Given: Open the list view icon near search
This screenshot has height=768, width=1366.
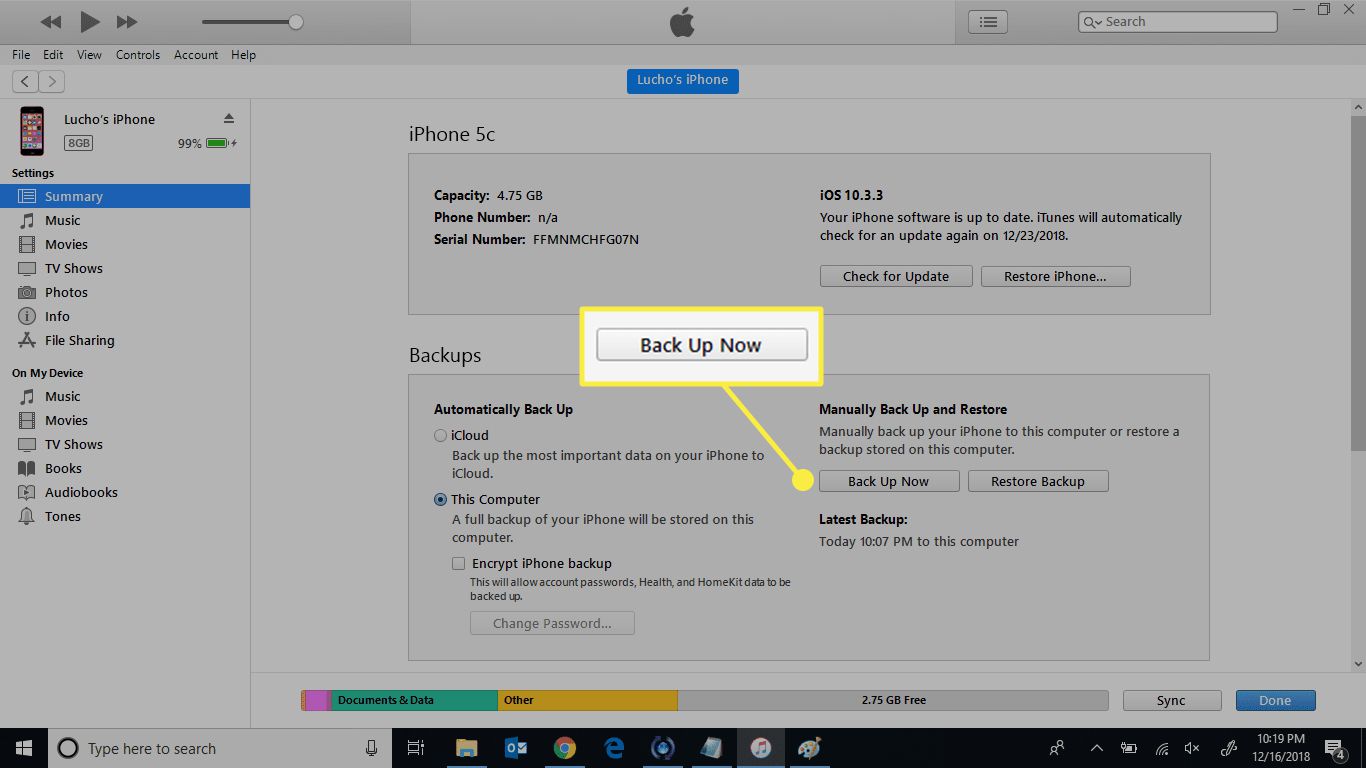Looking at the screenshot, I should (987, 21).
